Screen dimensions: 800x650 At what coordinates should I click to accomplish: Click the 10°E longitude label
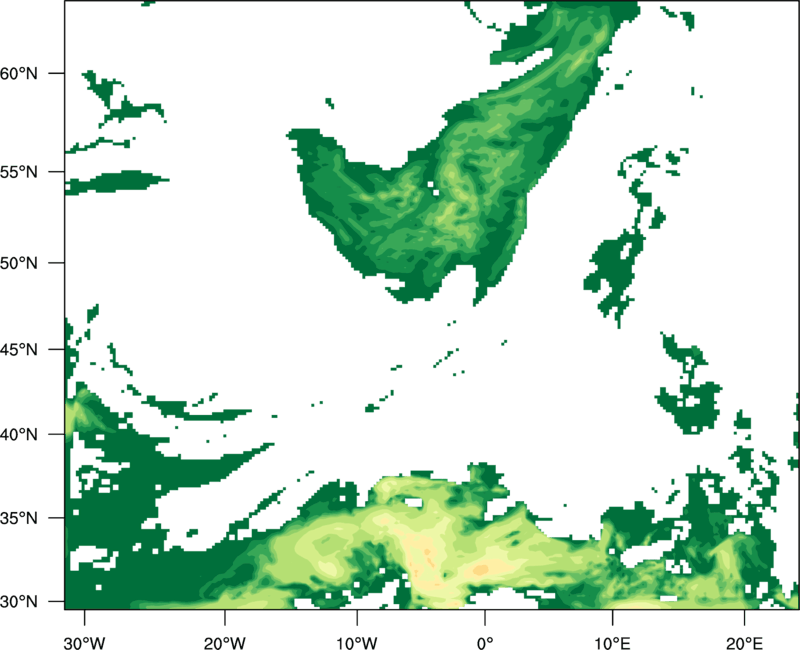coord(612,643)
